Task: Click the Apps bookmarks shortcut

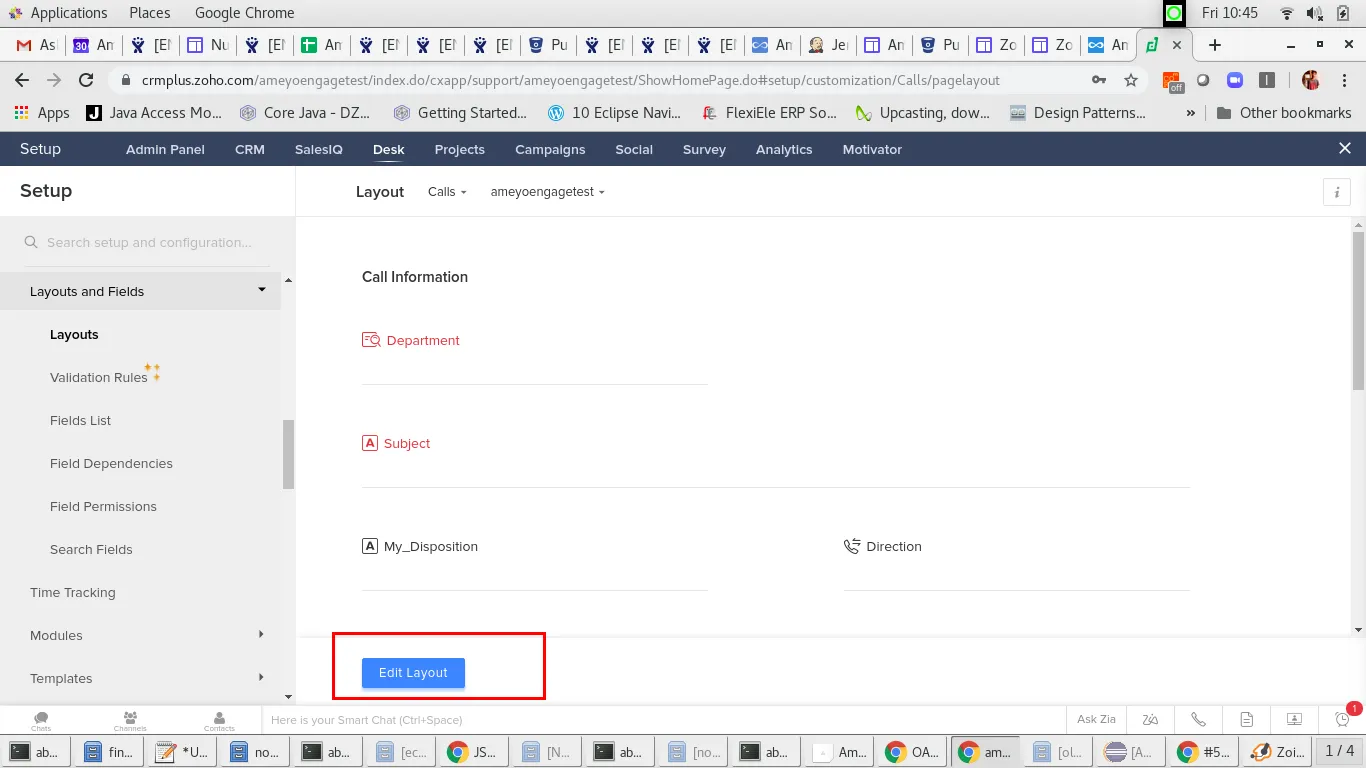Action: 42,113
